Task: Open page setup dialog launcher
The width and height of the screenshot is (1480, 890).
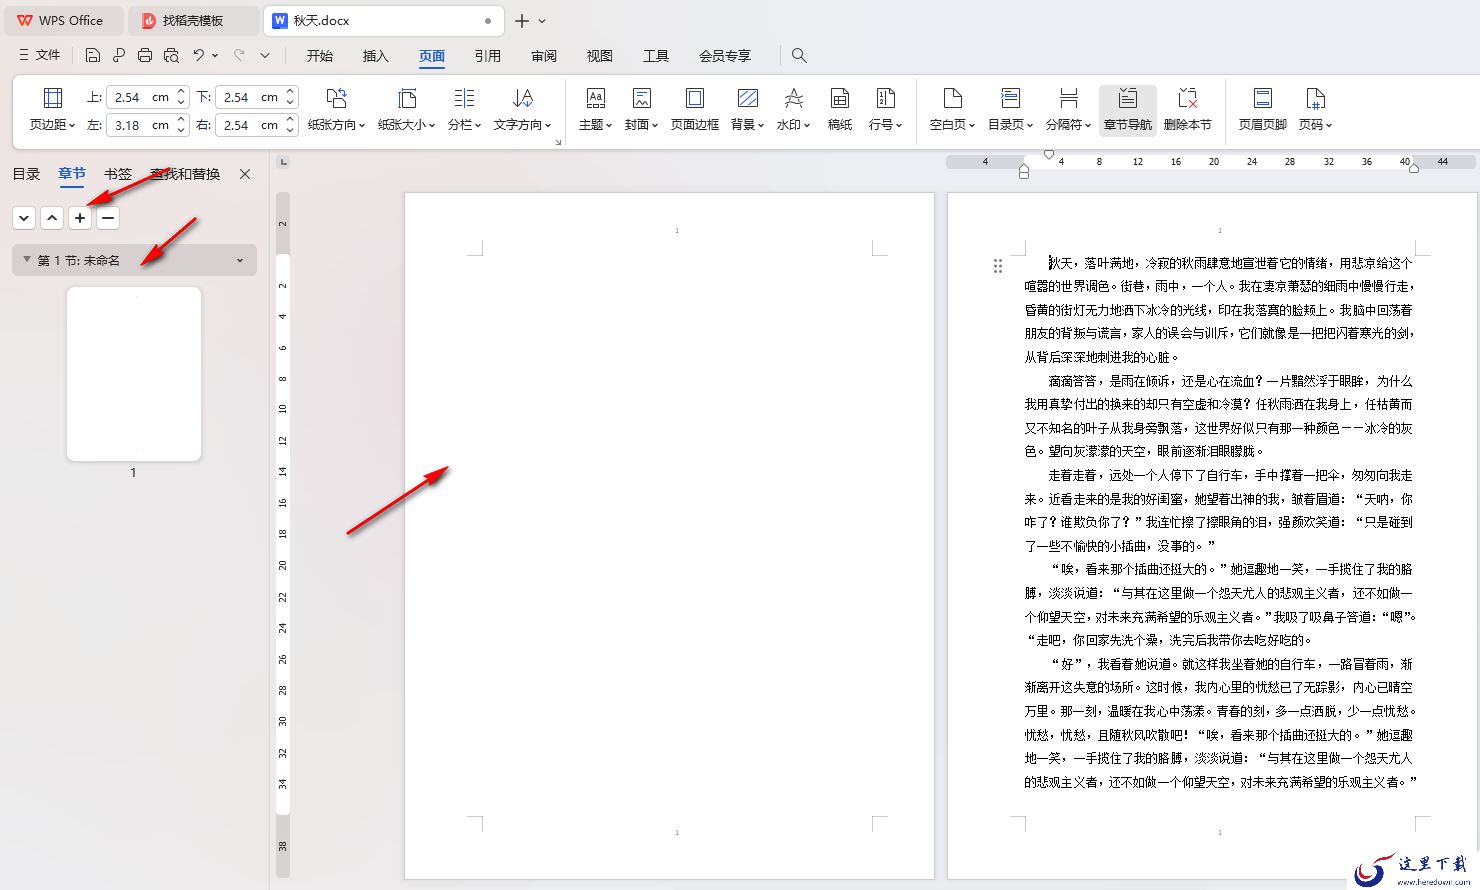Action: [x=558, y=142]
